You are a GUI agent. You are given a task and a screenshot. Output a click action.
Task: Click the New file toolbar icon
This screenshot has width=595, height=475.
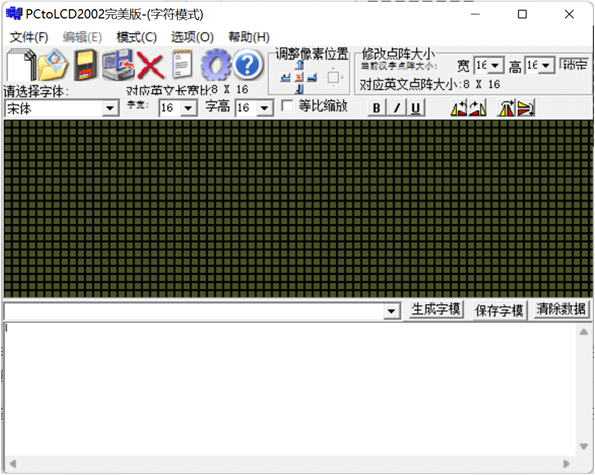21,65
